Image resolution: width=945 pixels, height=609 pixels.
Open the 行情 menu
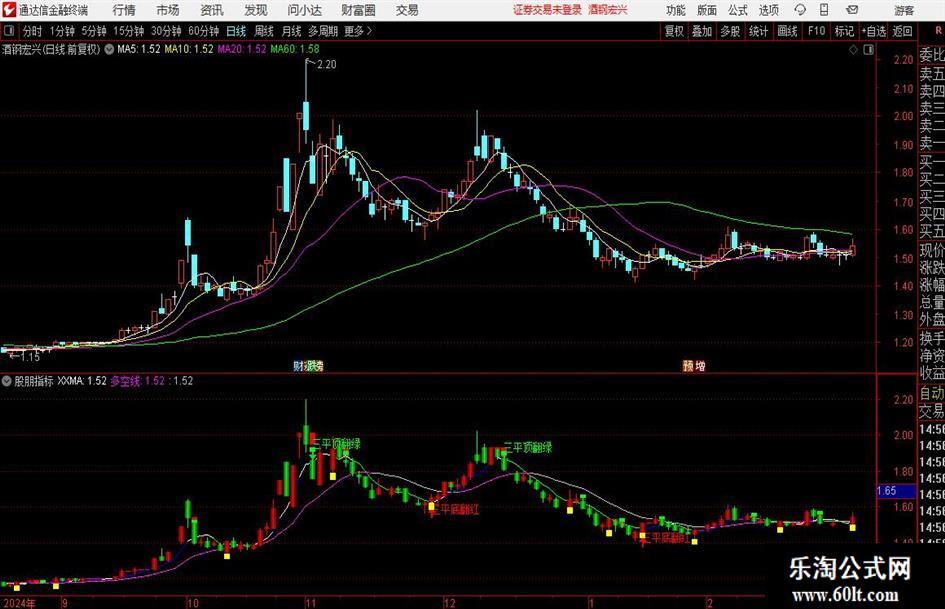coord(124,10)
